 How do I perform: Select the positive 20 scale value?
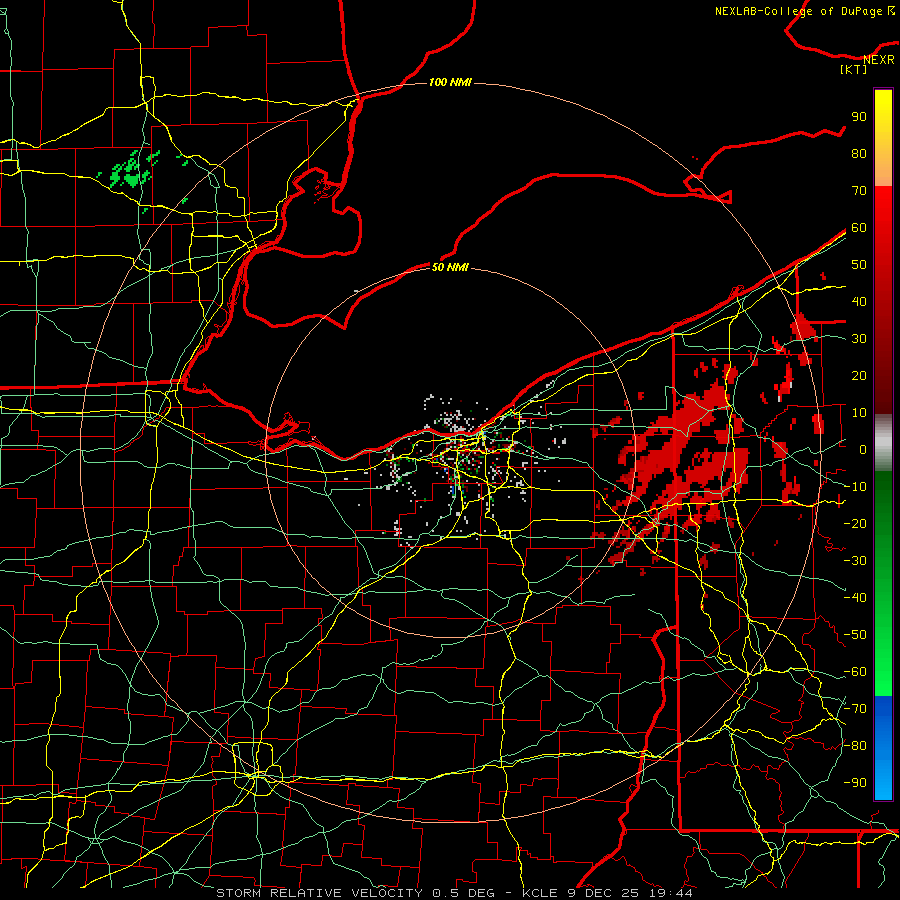tap(859, 376)
